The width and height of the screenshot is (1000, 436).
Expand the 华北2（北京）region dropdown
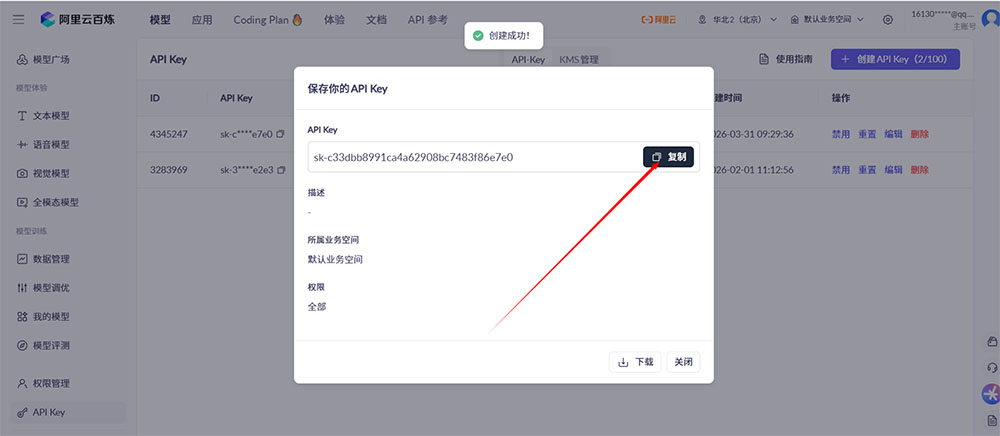pyautogui.click(x=738, y=20)
